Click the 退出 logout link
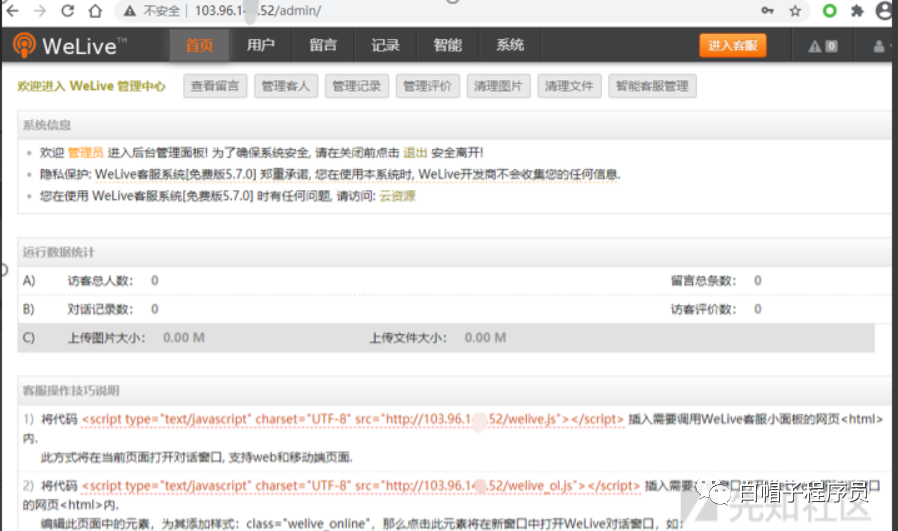This screenshot has width=898, height=531. [x=415, y=153]
